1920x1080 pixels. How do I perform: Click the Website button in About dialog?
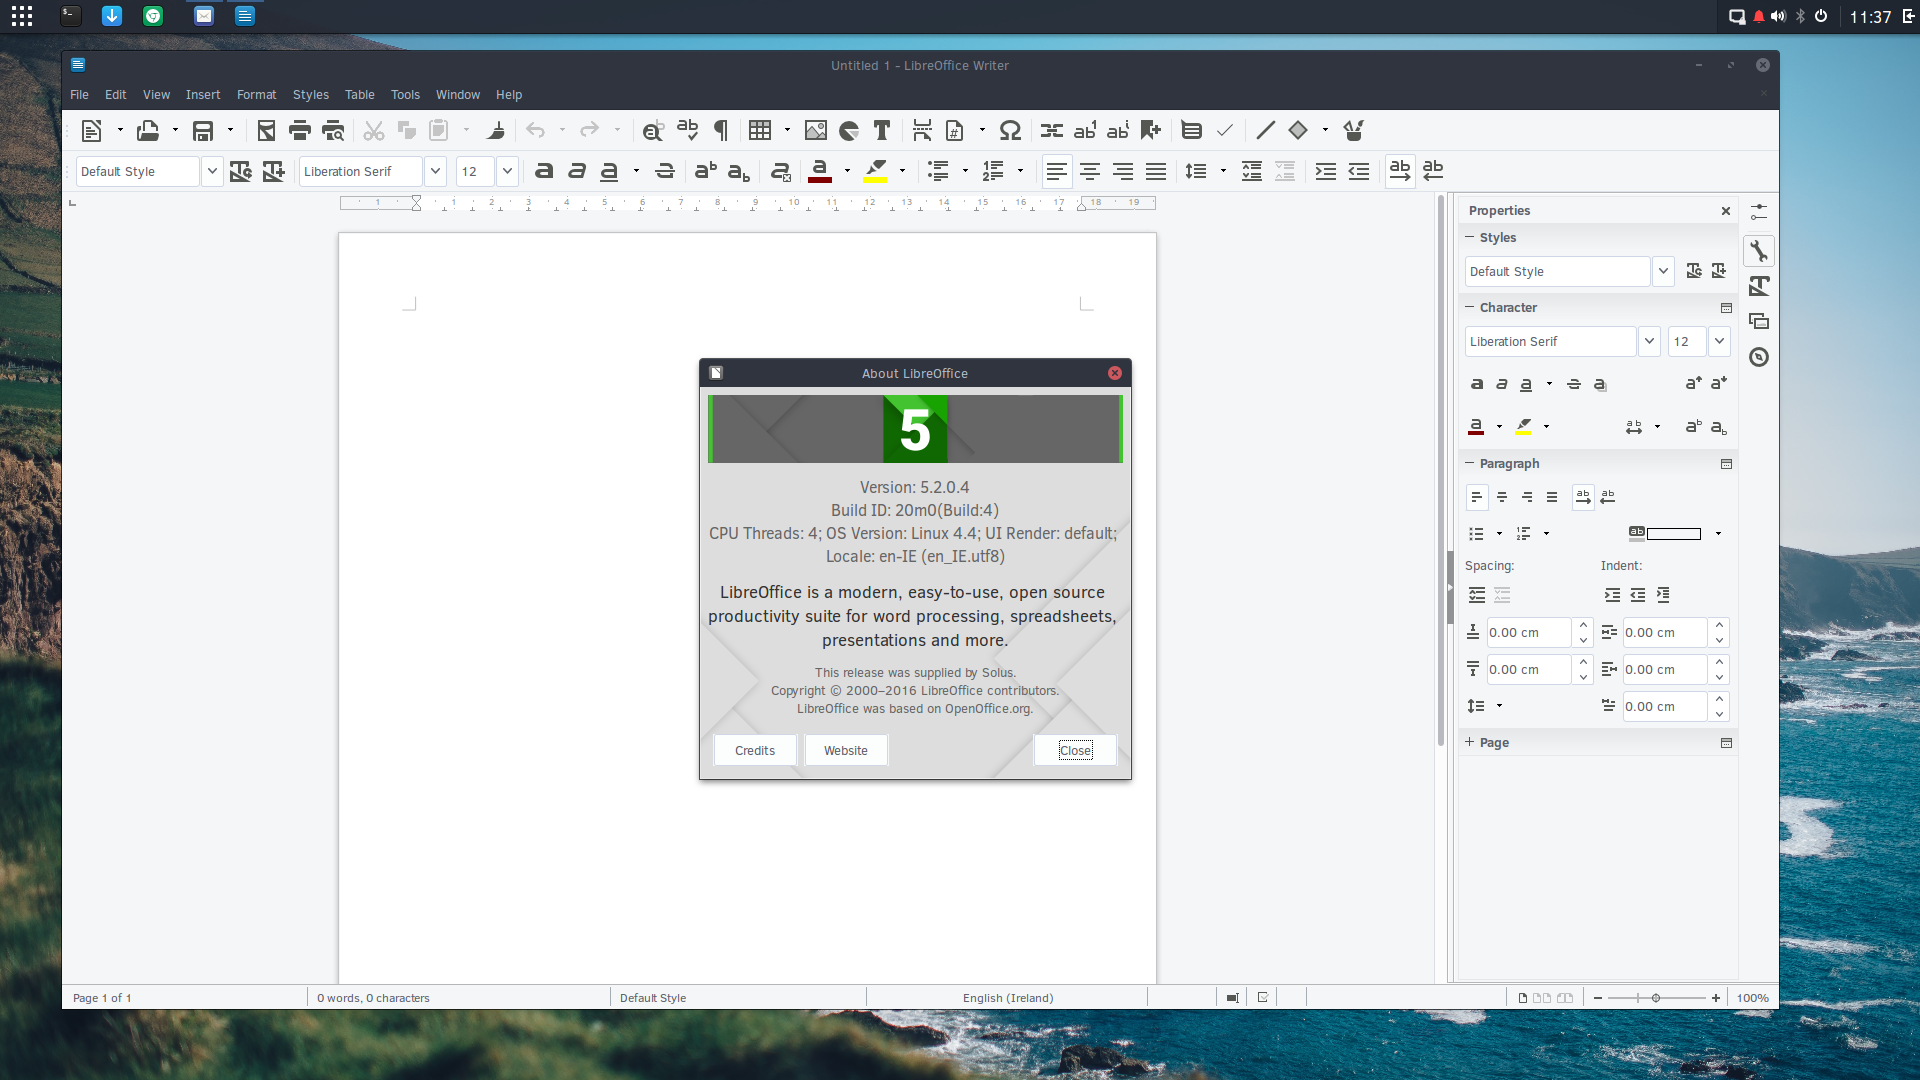pos(846,750)
